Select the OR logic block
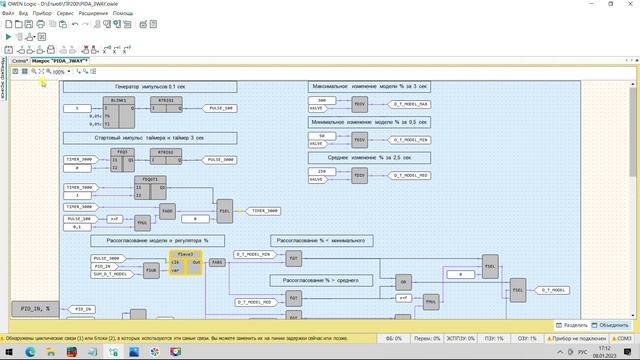This screenshot has width=640, height=360. click(403, 282)
